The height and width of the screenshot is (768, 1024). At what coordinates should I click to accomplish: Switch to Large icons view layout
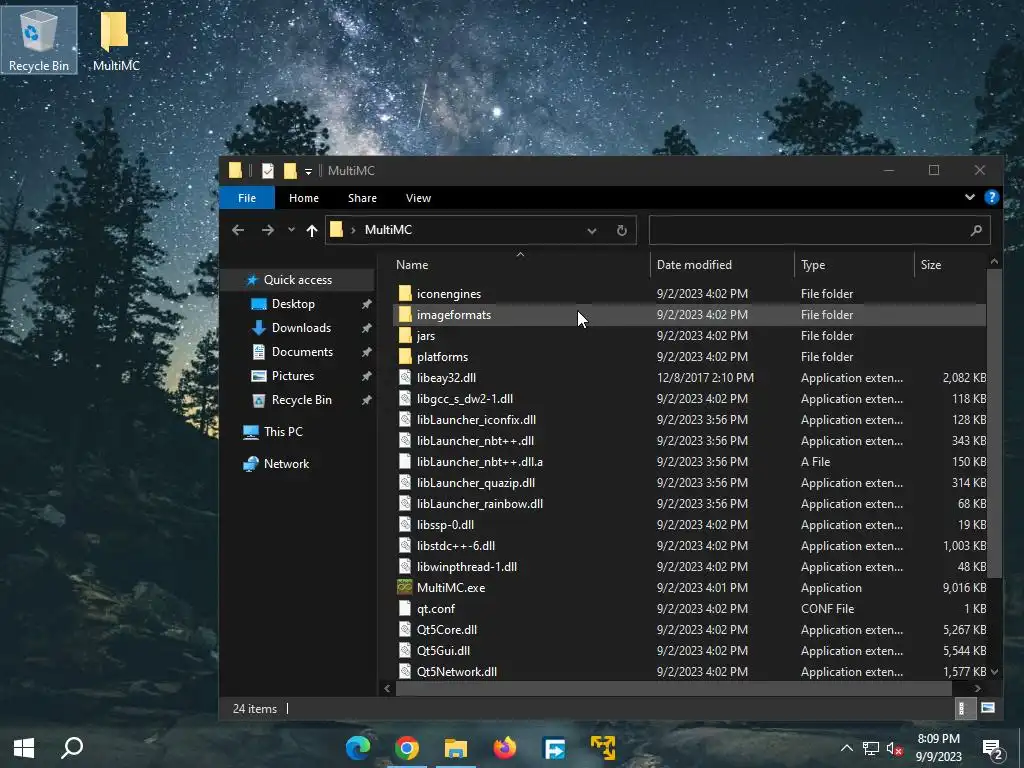point(987,708)
